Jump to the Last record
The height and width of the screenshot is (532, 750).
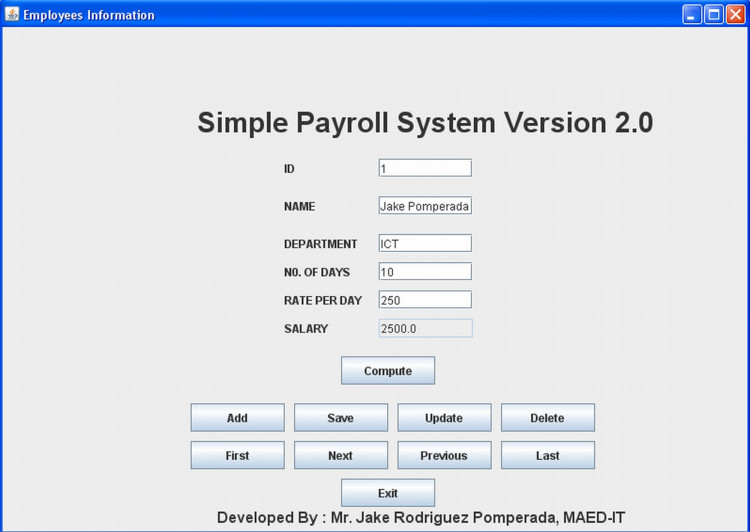click(x=548, y=455)
